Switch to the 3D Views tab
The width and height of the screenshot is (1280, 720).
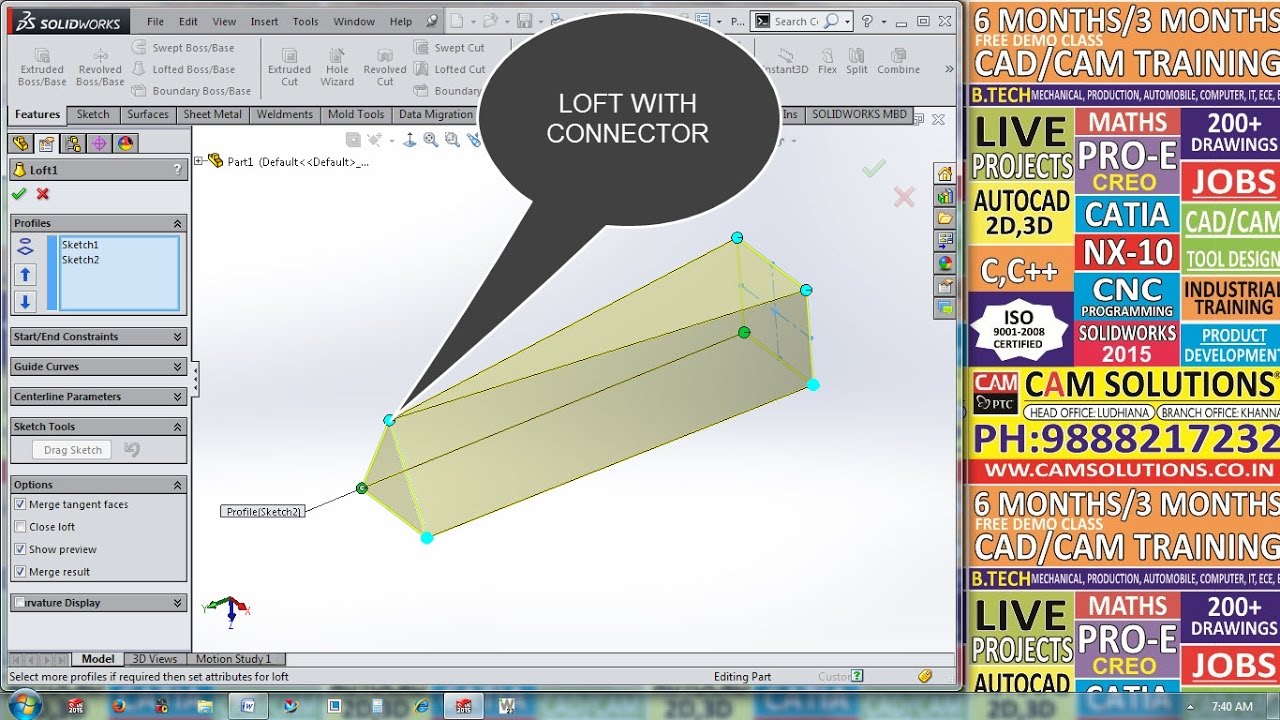coord(155,659)
